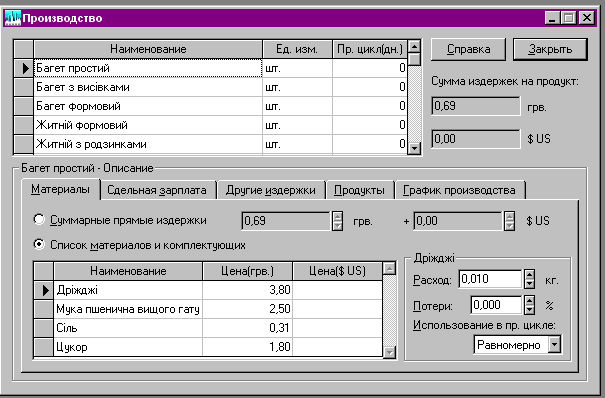Click row selector beside Цукор
The image size is (605, 398).
pos(44,347)
